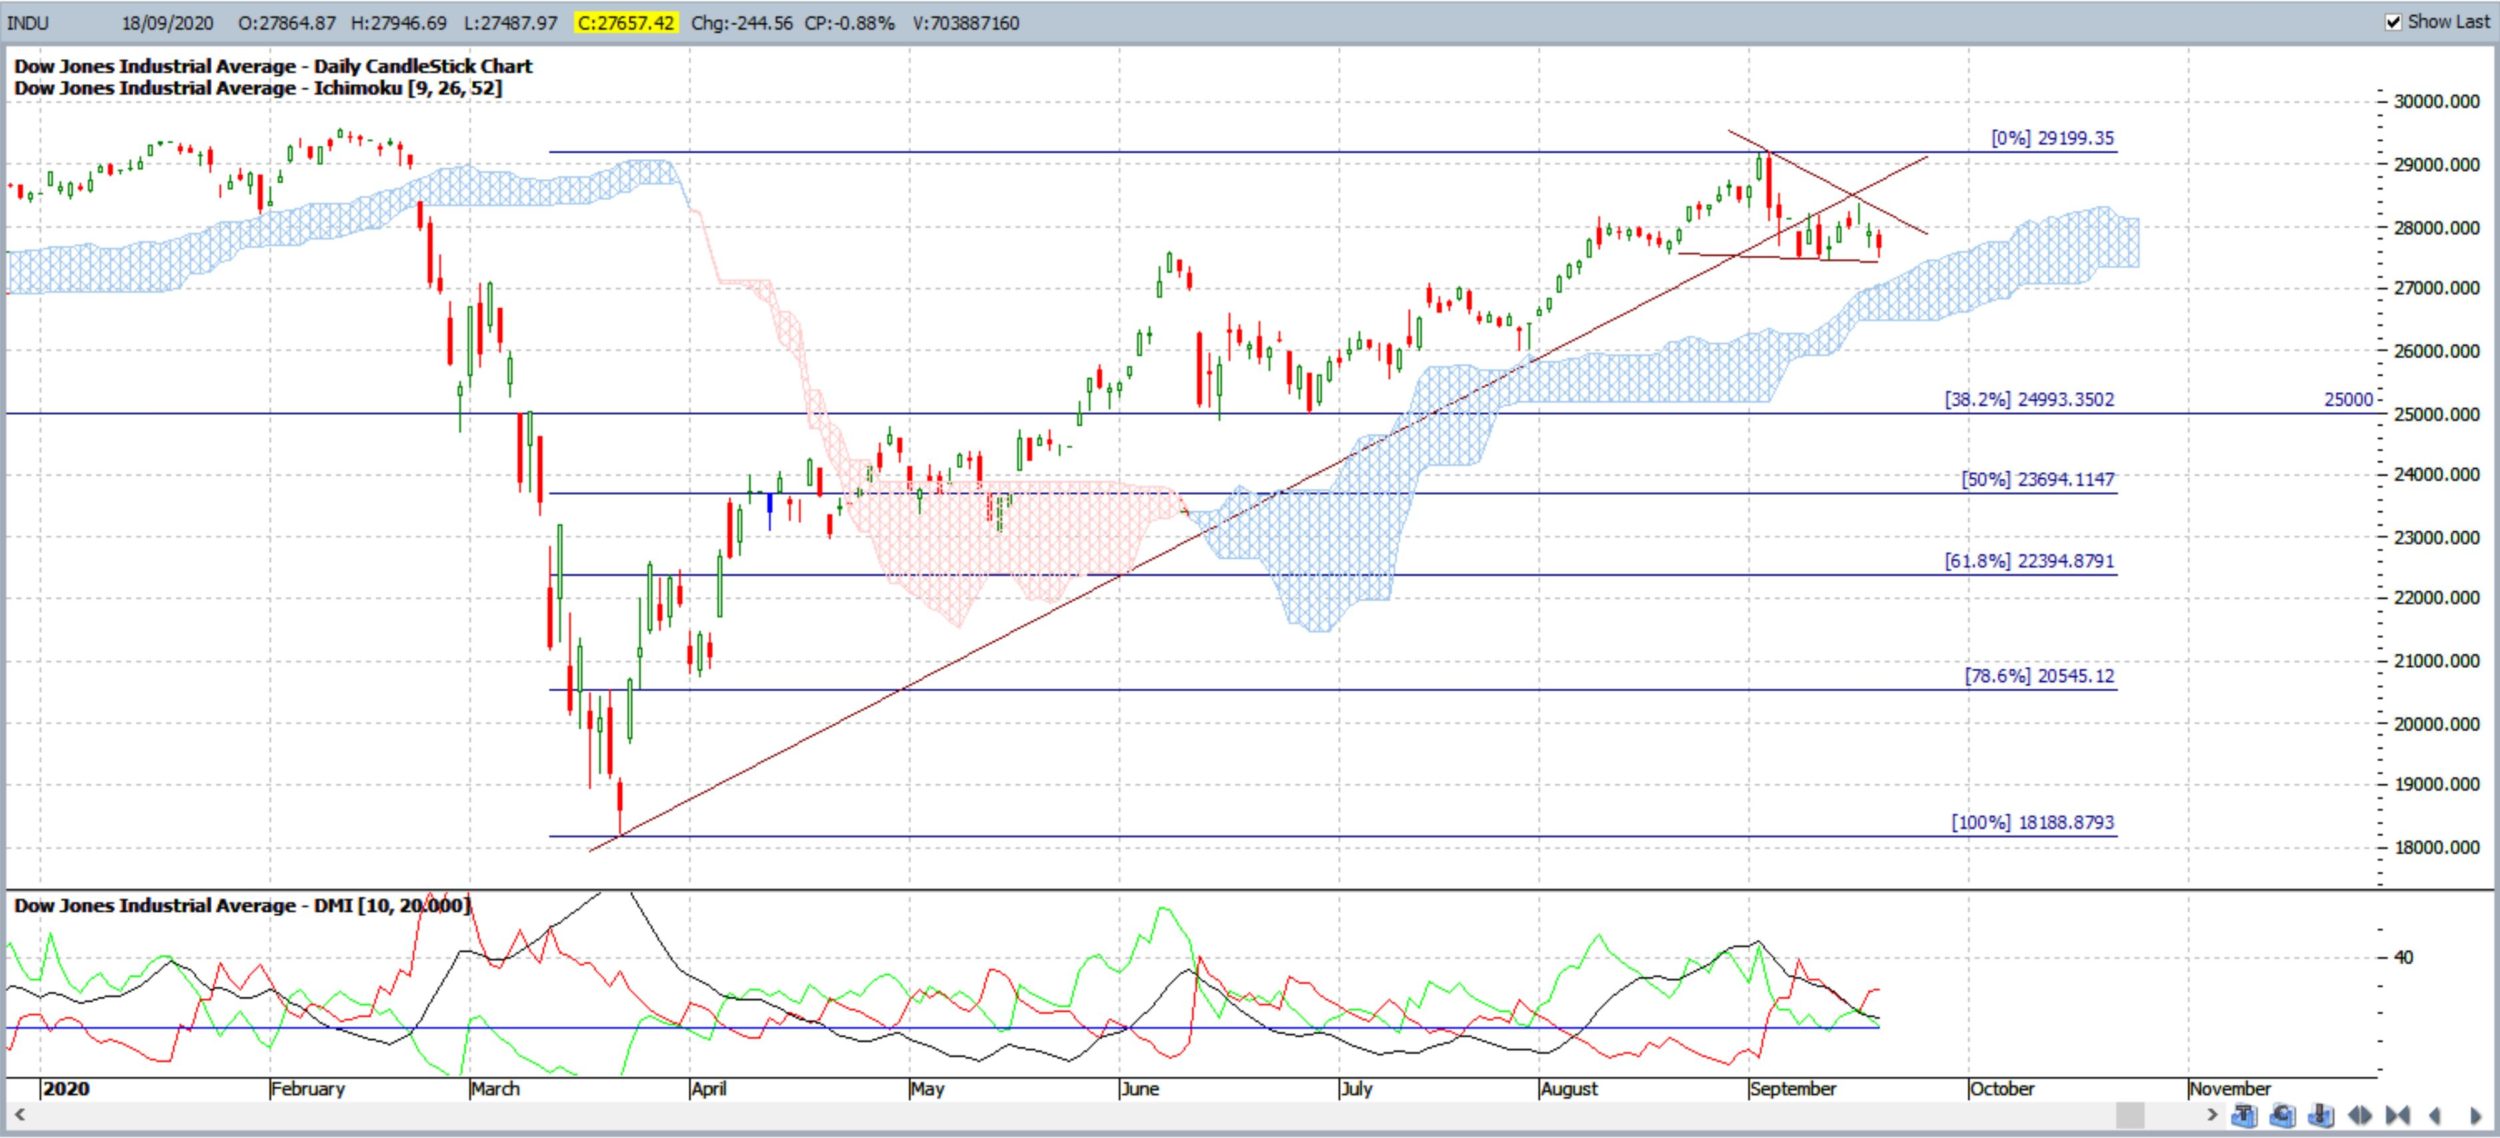Click the [100%] 18188.8793 Fibonacci label
The width and height of the screenshot is (2500, 1138).
tap(2032, 822)
